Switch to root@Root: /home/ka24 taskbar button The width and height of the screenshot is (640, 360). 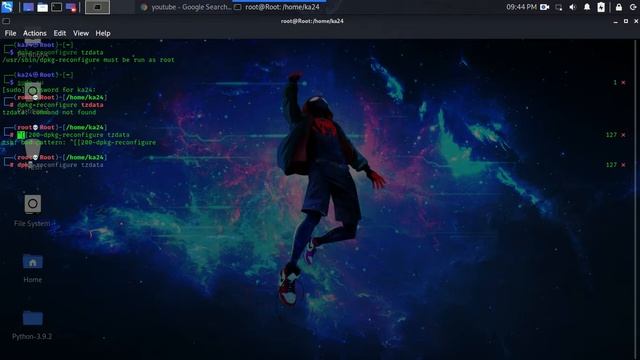(x=278, y=7)
